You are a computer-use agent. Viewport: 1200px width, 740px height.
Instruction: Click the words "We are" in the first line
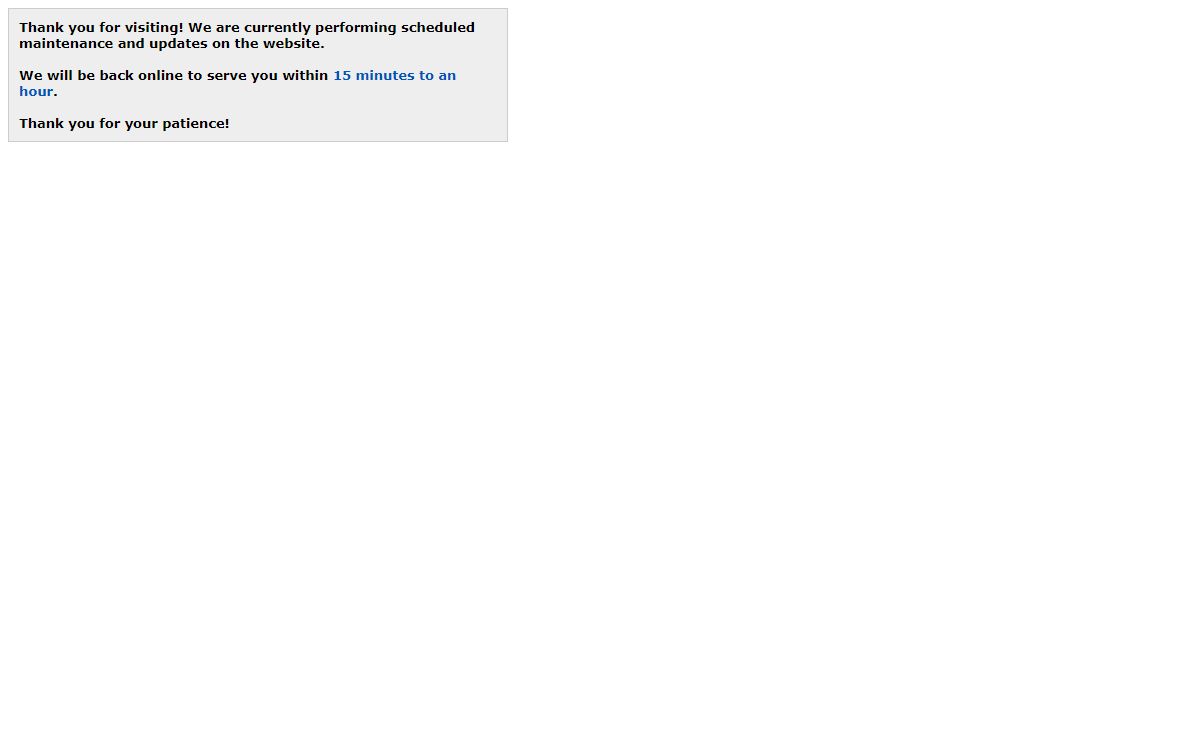click(214, 27)
